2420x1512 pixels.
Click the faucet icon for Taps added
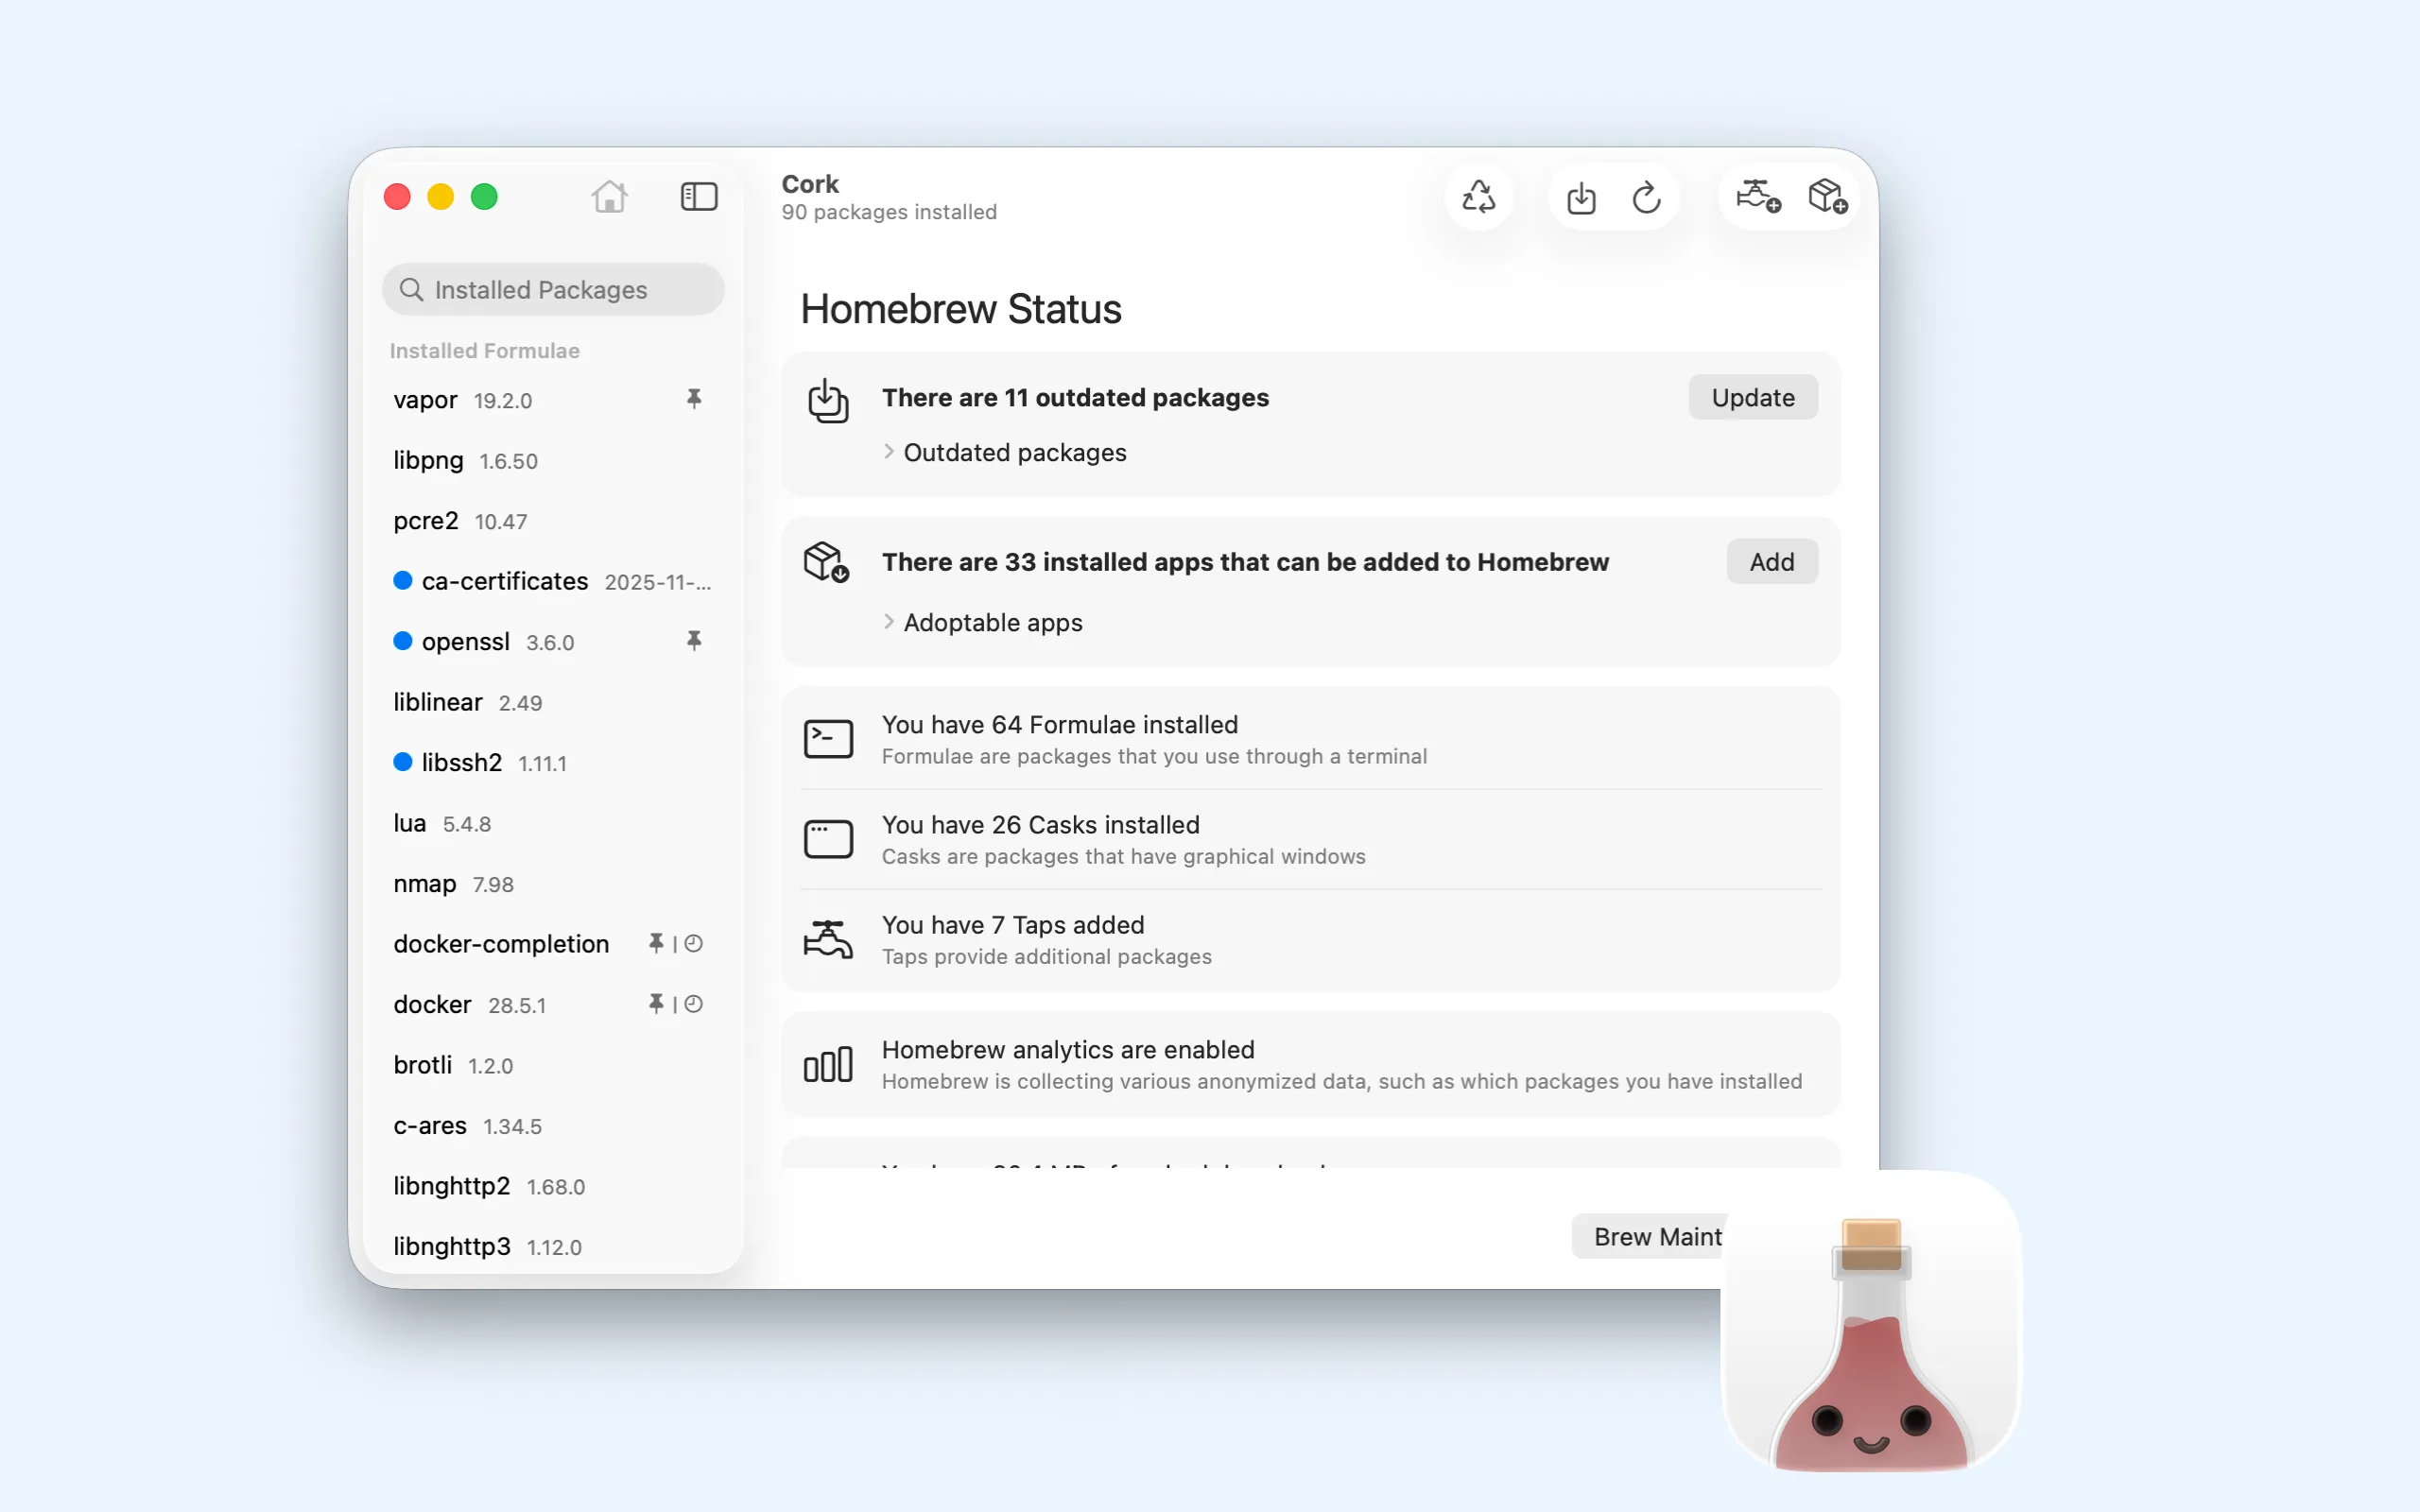[x=828, y=939]
